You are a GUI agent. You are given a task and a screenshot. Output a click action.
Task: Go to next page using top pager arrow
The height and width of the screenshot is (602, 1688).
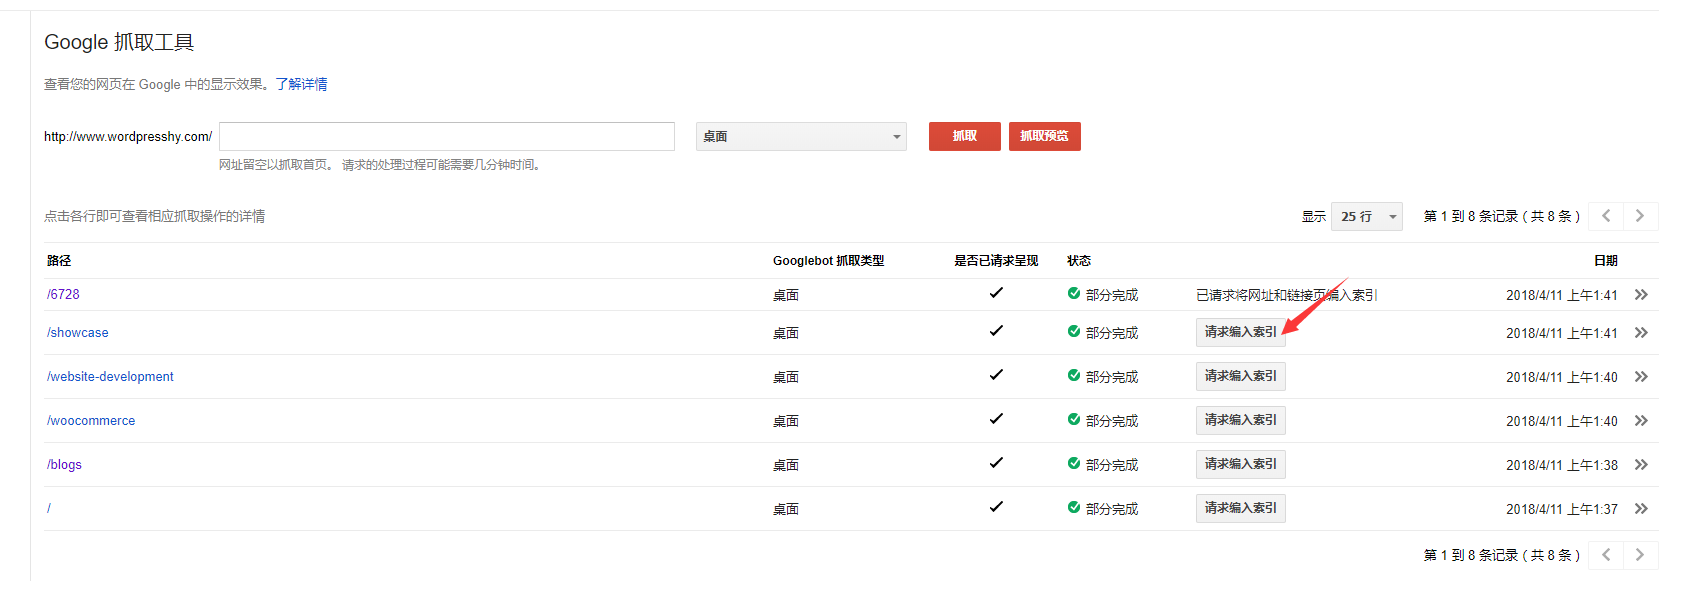1640,216
